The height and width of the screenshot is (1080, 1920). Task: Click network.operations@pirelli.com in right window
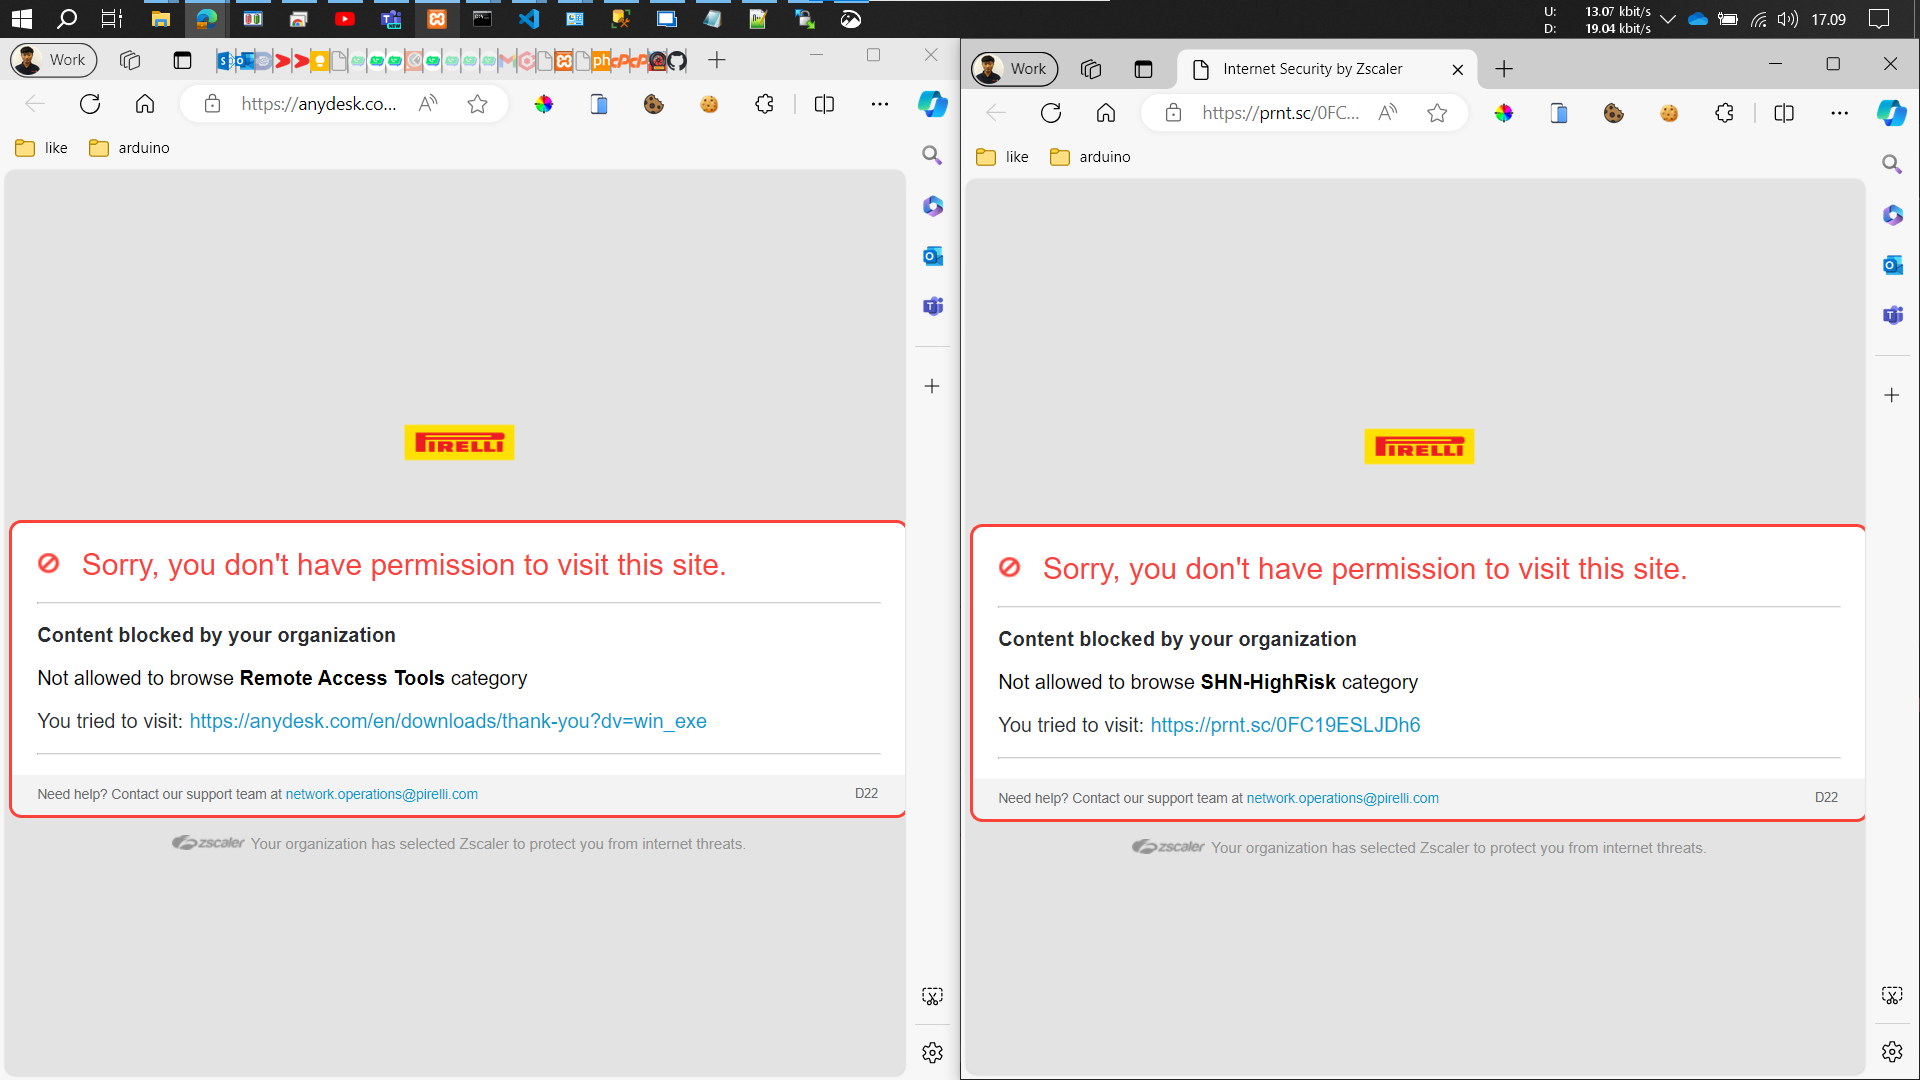(x=1342, y=798)
